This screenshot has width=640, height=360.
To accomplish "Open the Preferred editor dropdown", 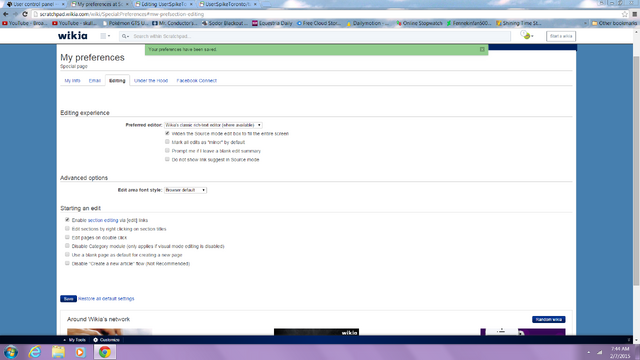I will [x=213, y=125].
